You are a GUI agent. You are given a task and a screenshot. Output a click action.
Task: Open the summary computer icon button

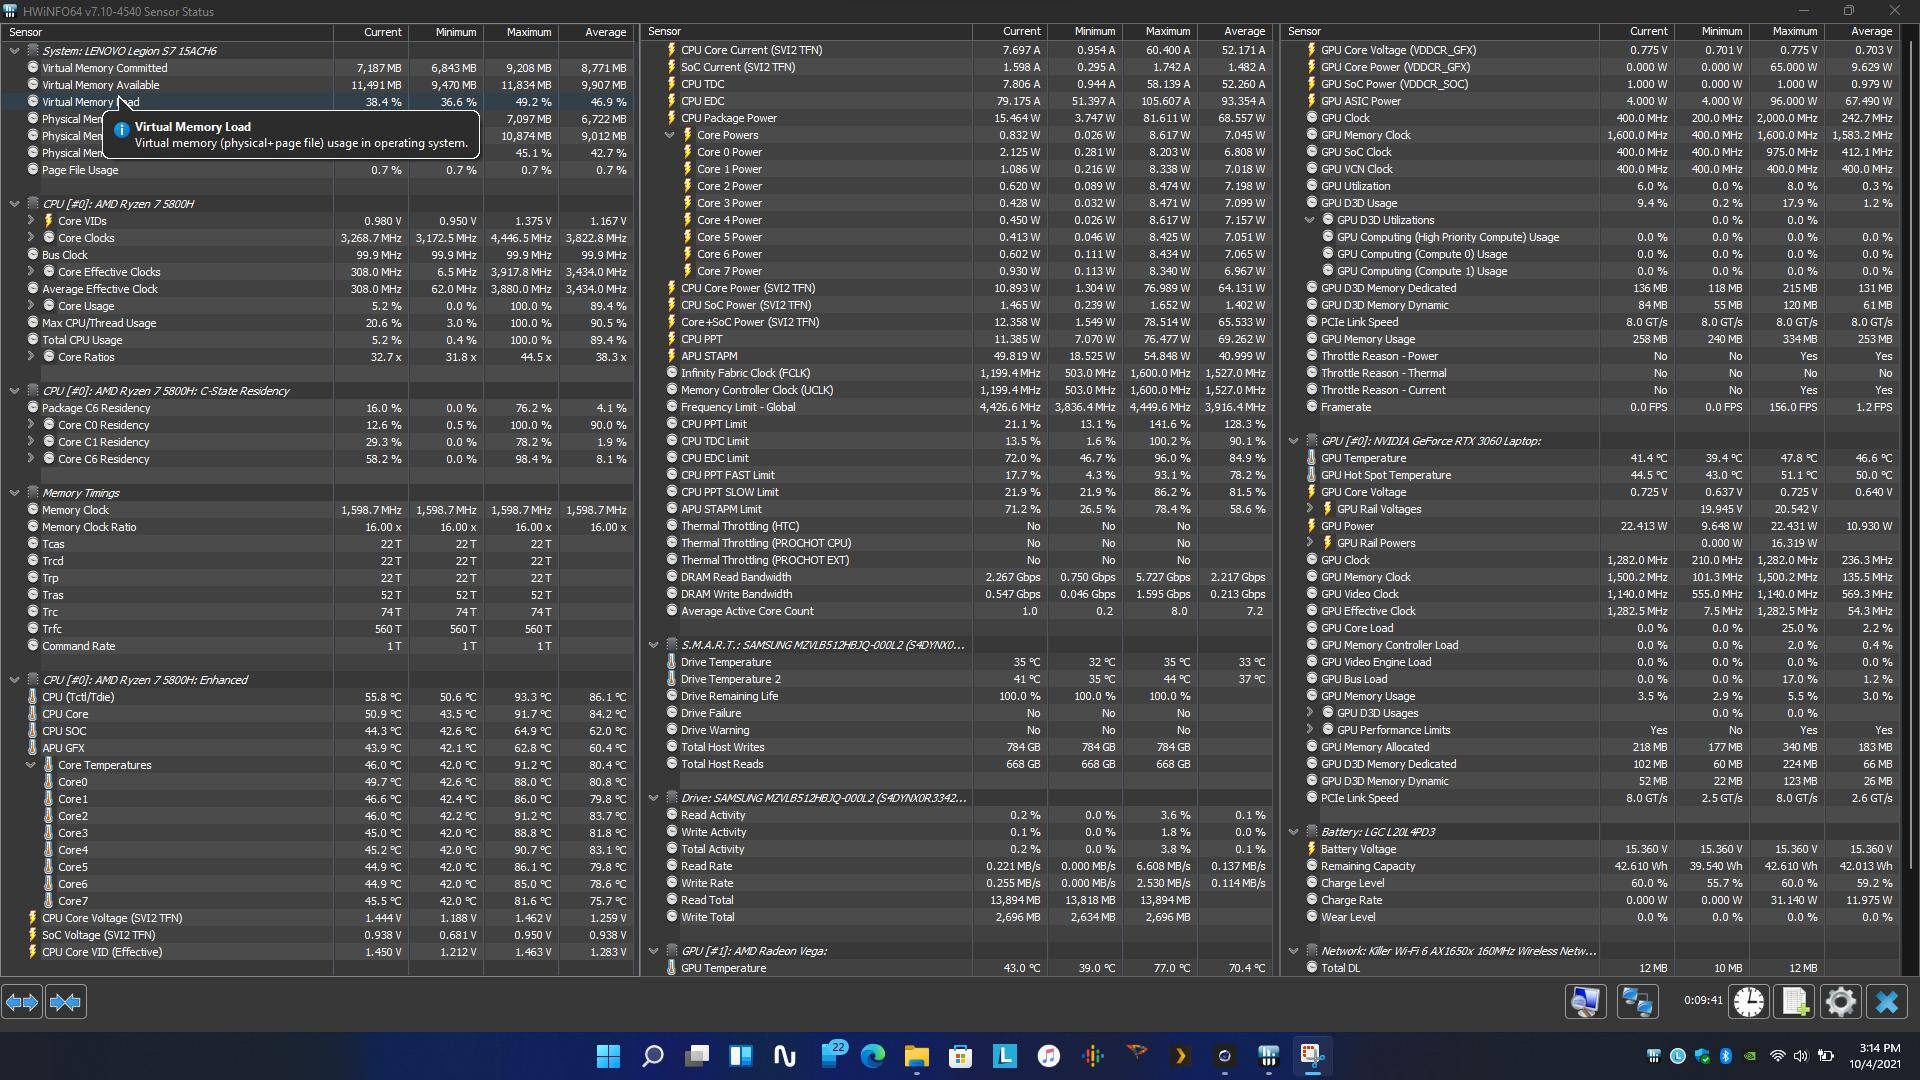coord(1585,1002)
